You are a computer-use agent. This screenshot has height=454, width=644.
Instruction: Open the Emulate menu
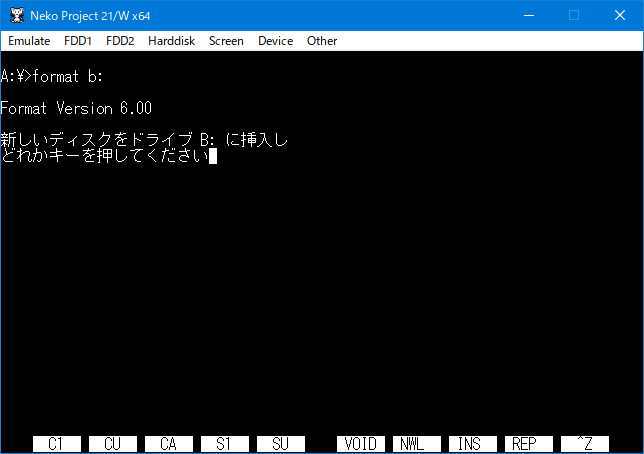(29, 41)
